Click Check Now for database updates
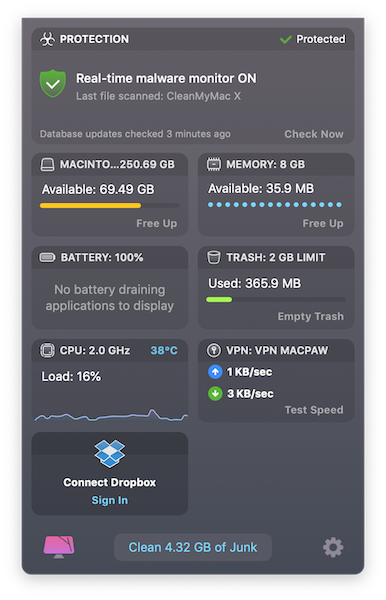This screenshot has height=600, width=386. pyautogui.click(x=314, y=134)
